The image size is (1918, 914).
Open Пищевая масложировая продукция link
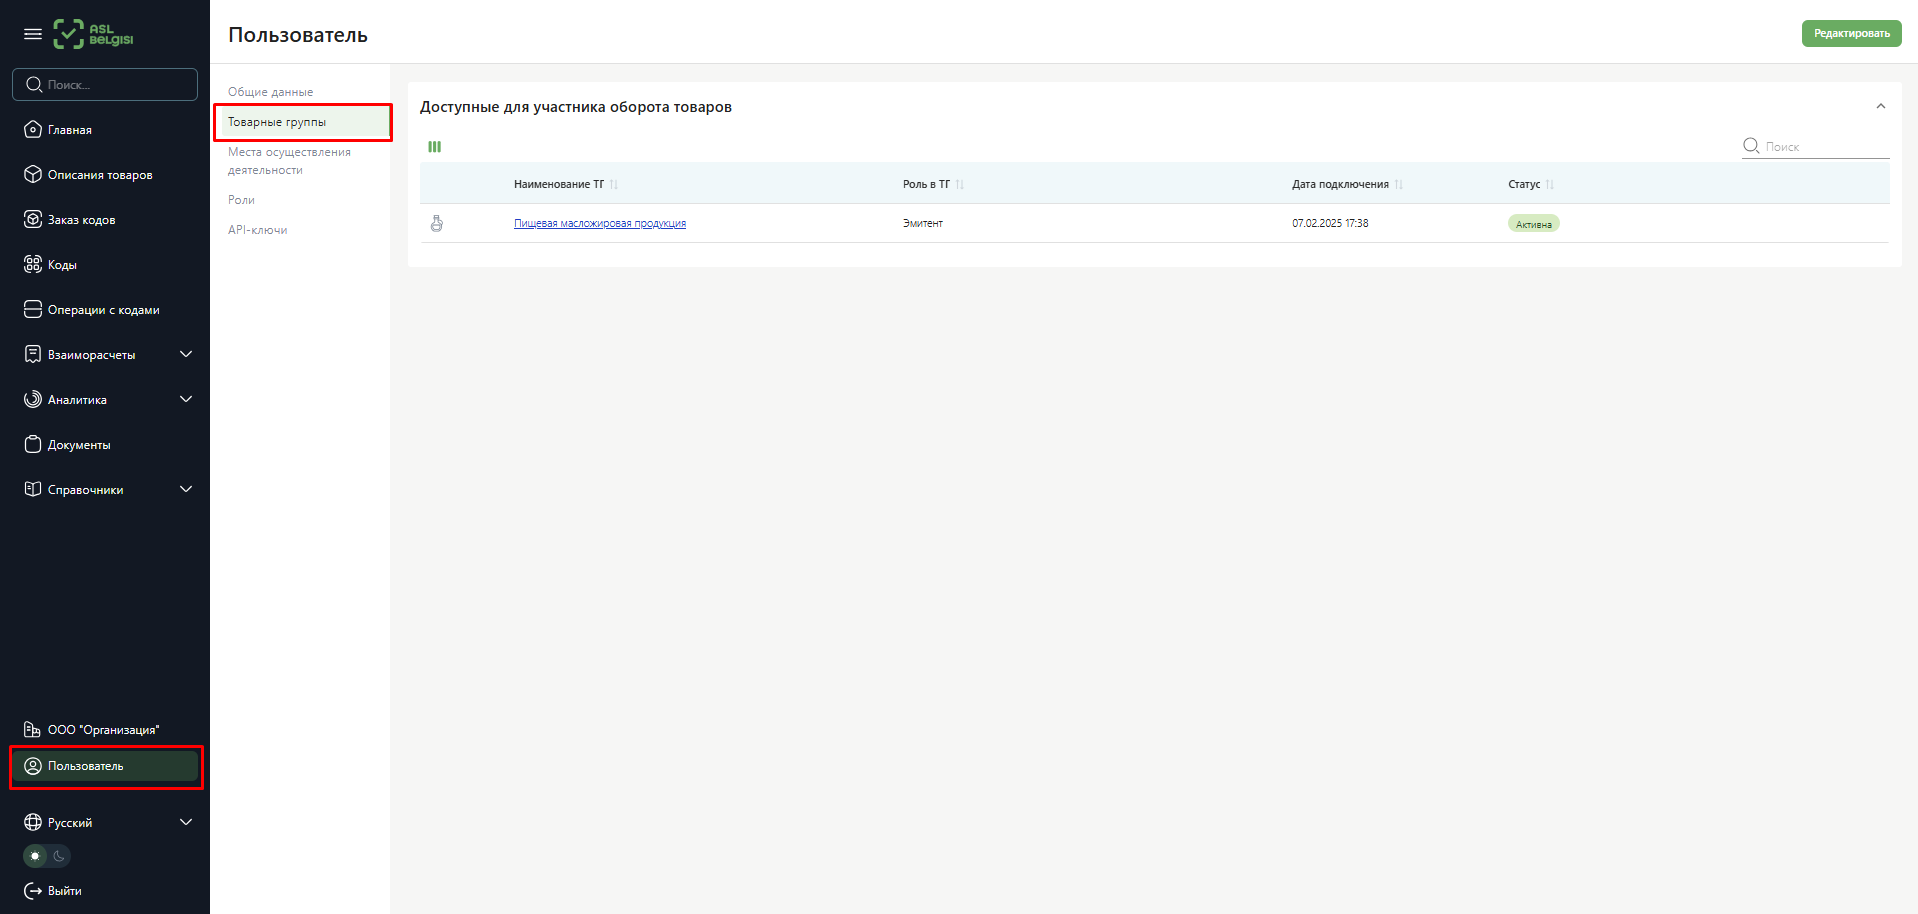point(600,223)
